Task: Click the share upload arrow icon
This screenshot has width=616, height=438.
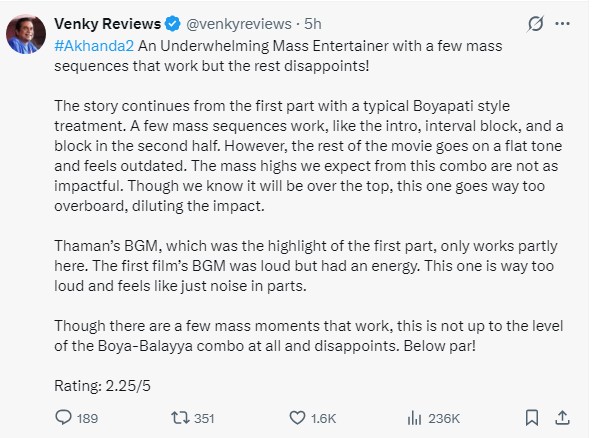Action: tap(563, 415)
